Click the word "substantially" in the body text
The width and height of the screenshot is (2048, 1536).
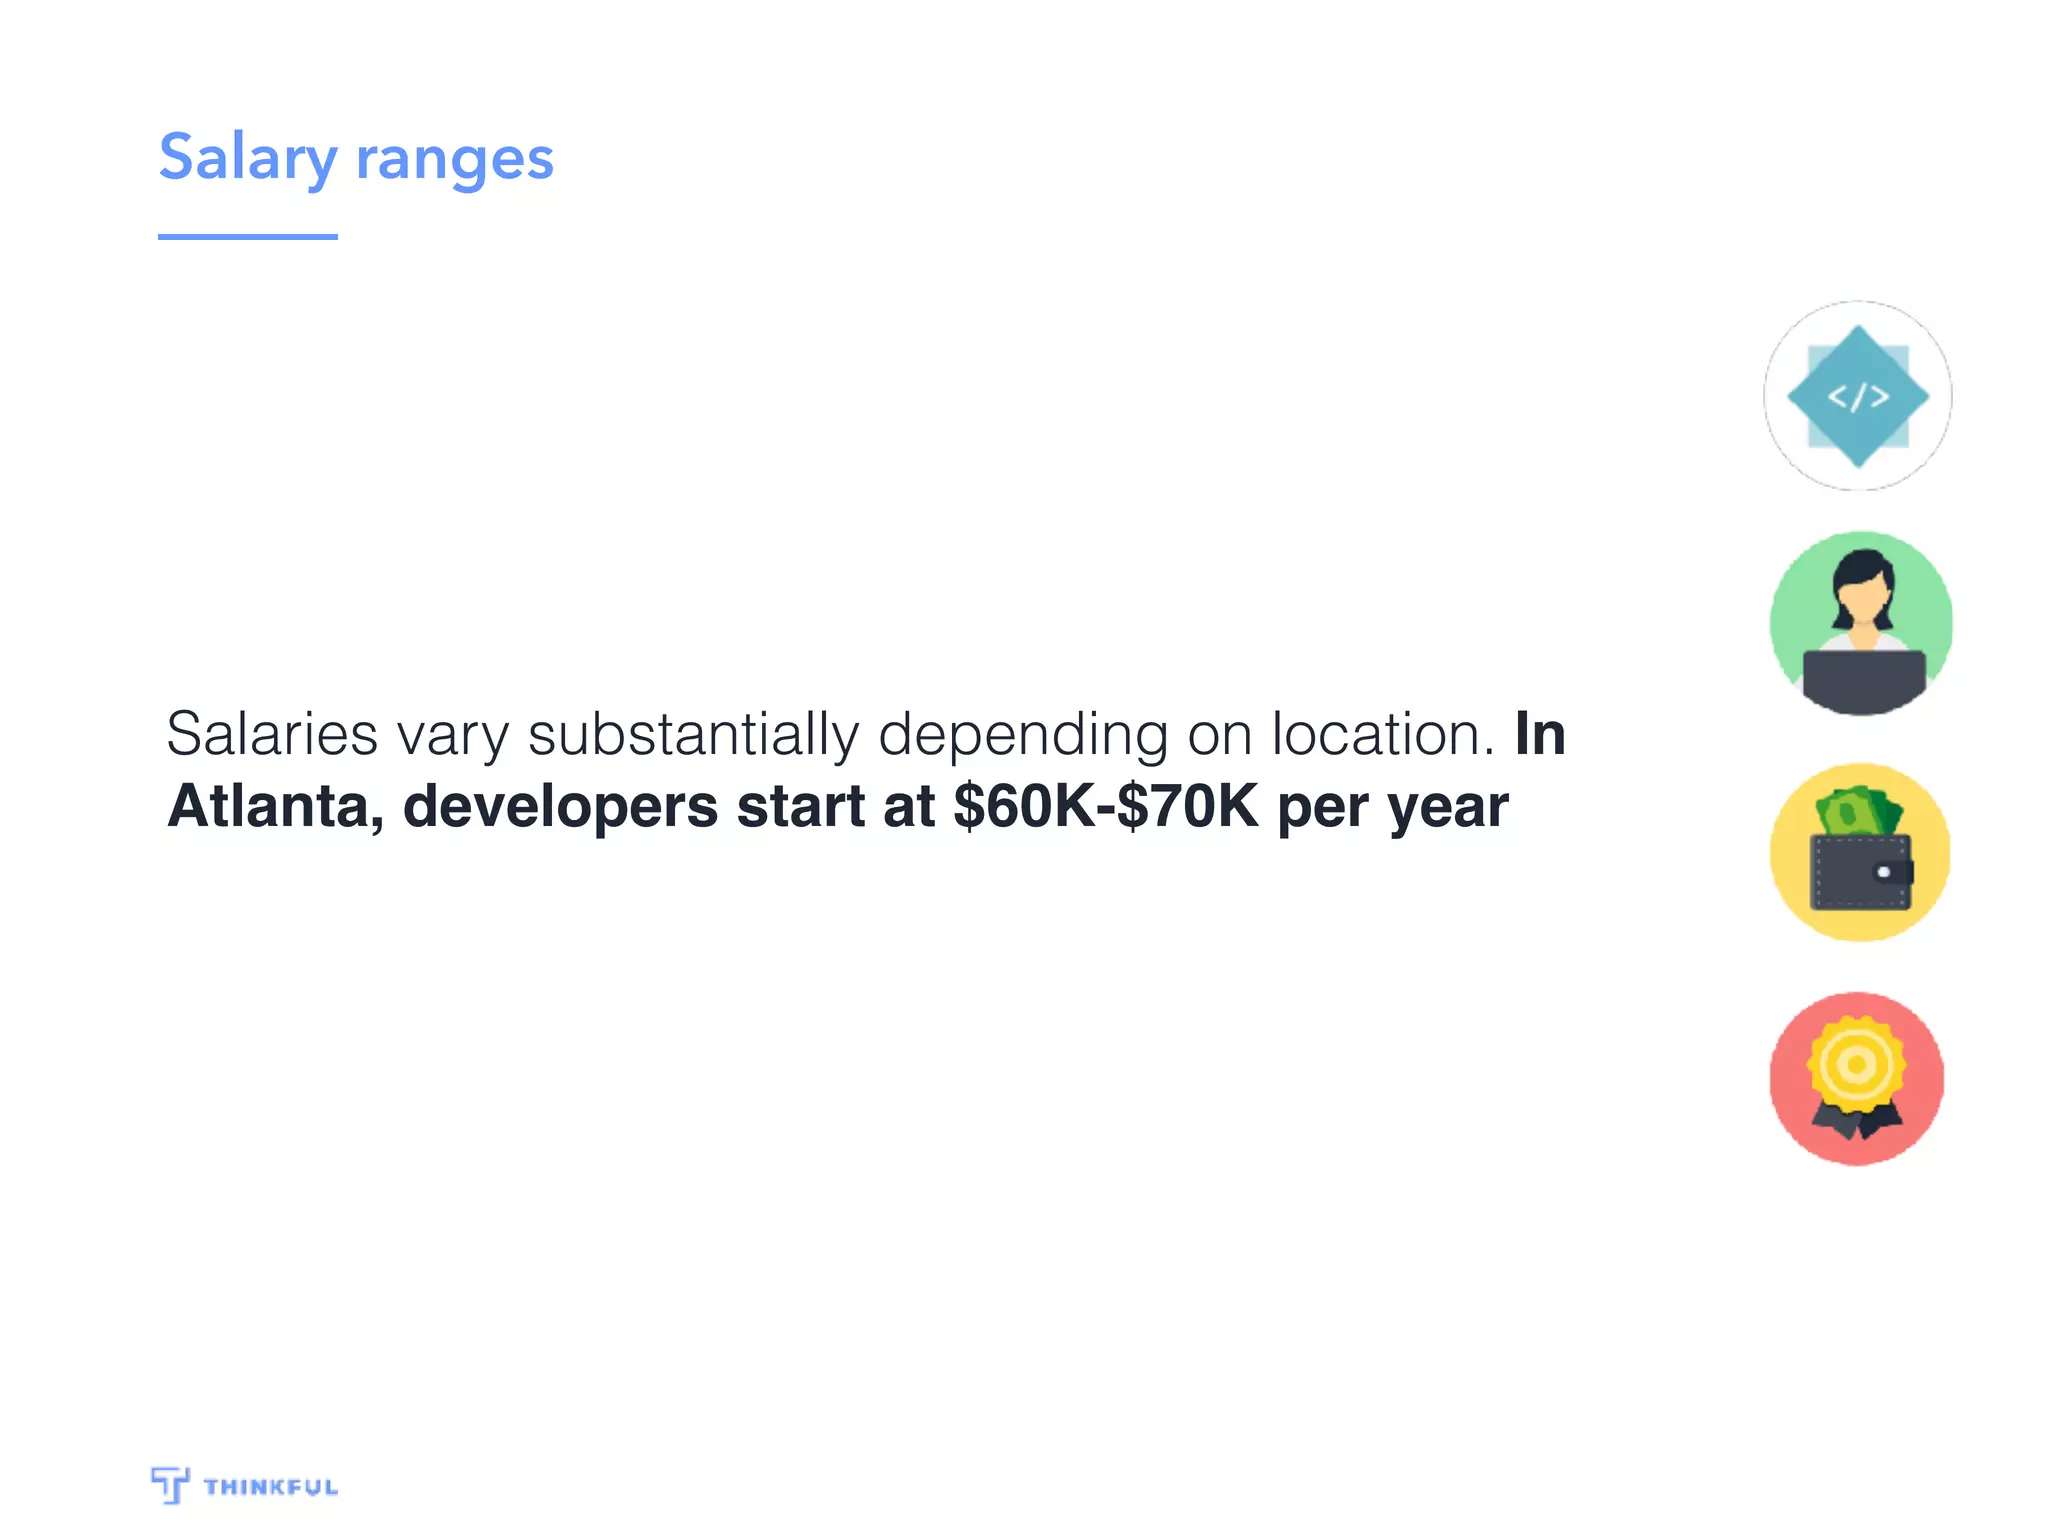(x=693, y=735)
